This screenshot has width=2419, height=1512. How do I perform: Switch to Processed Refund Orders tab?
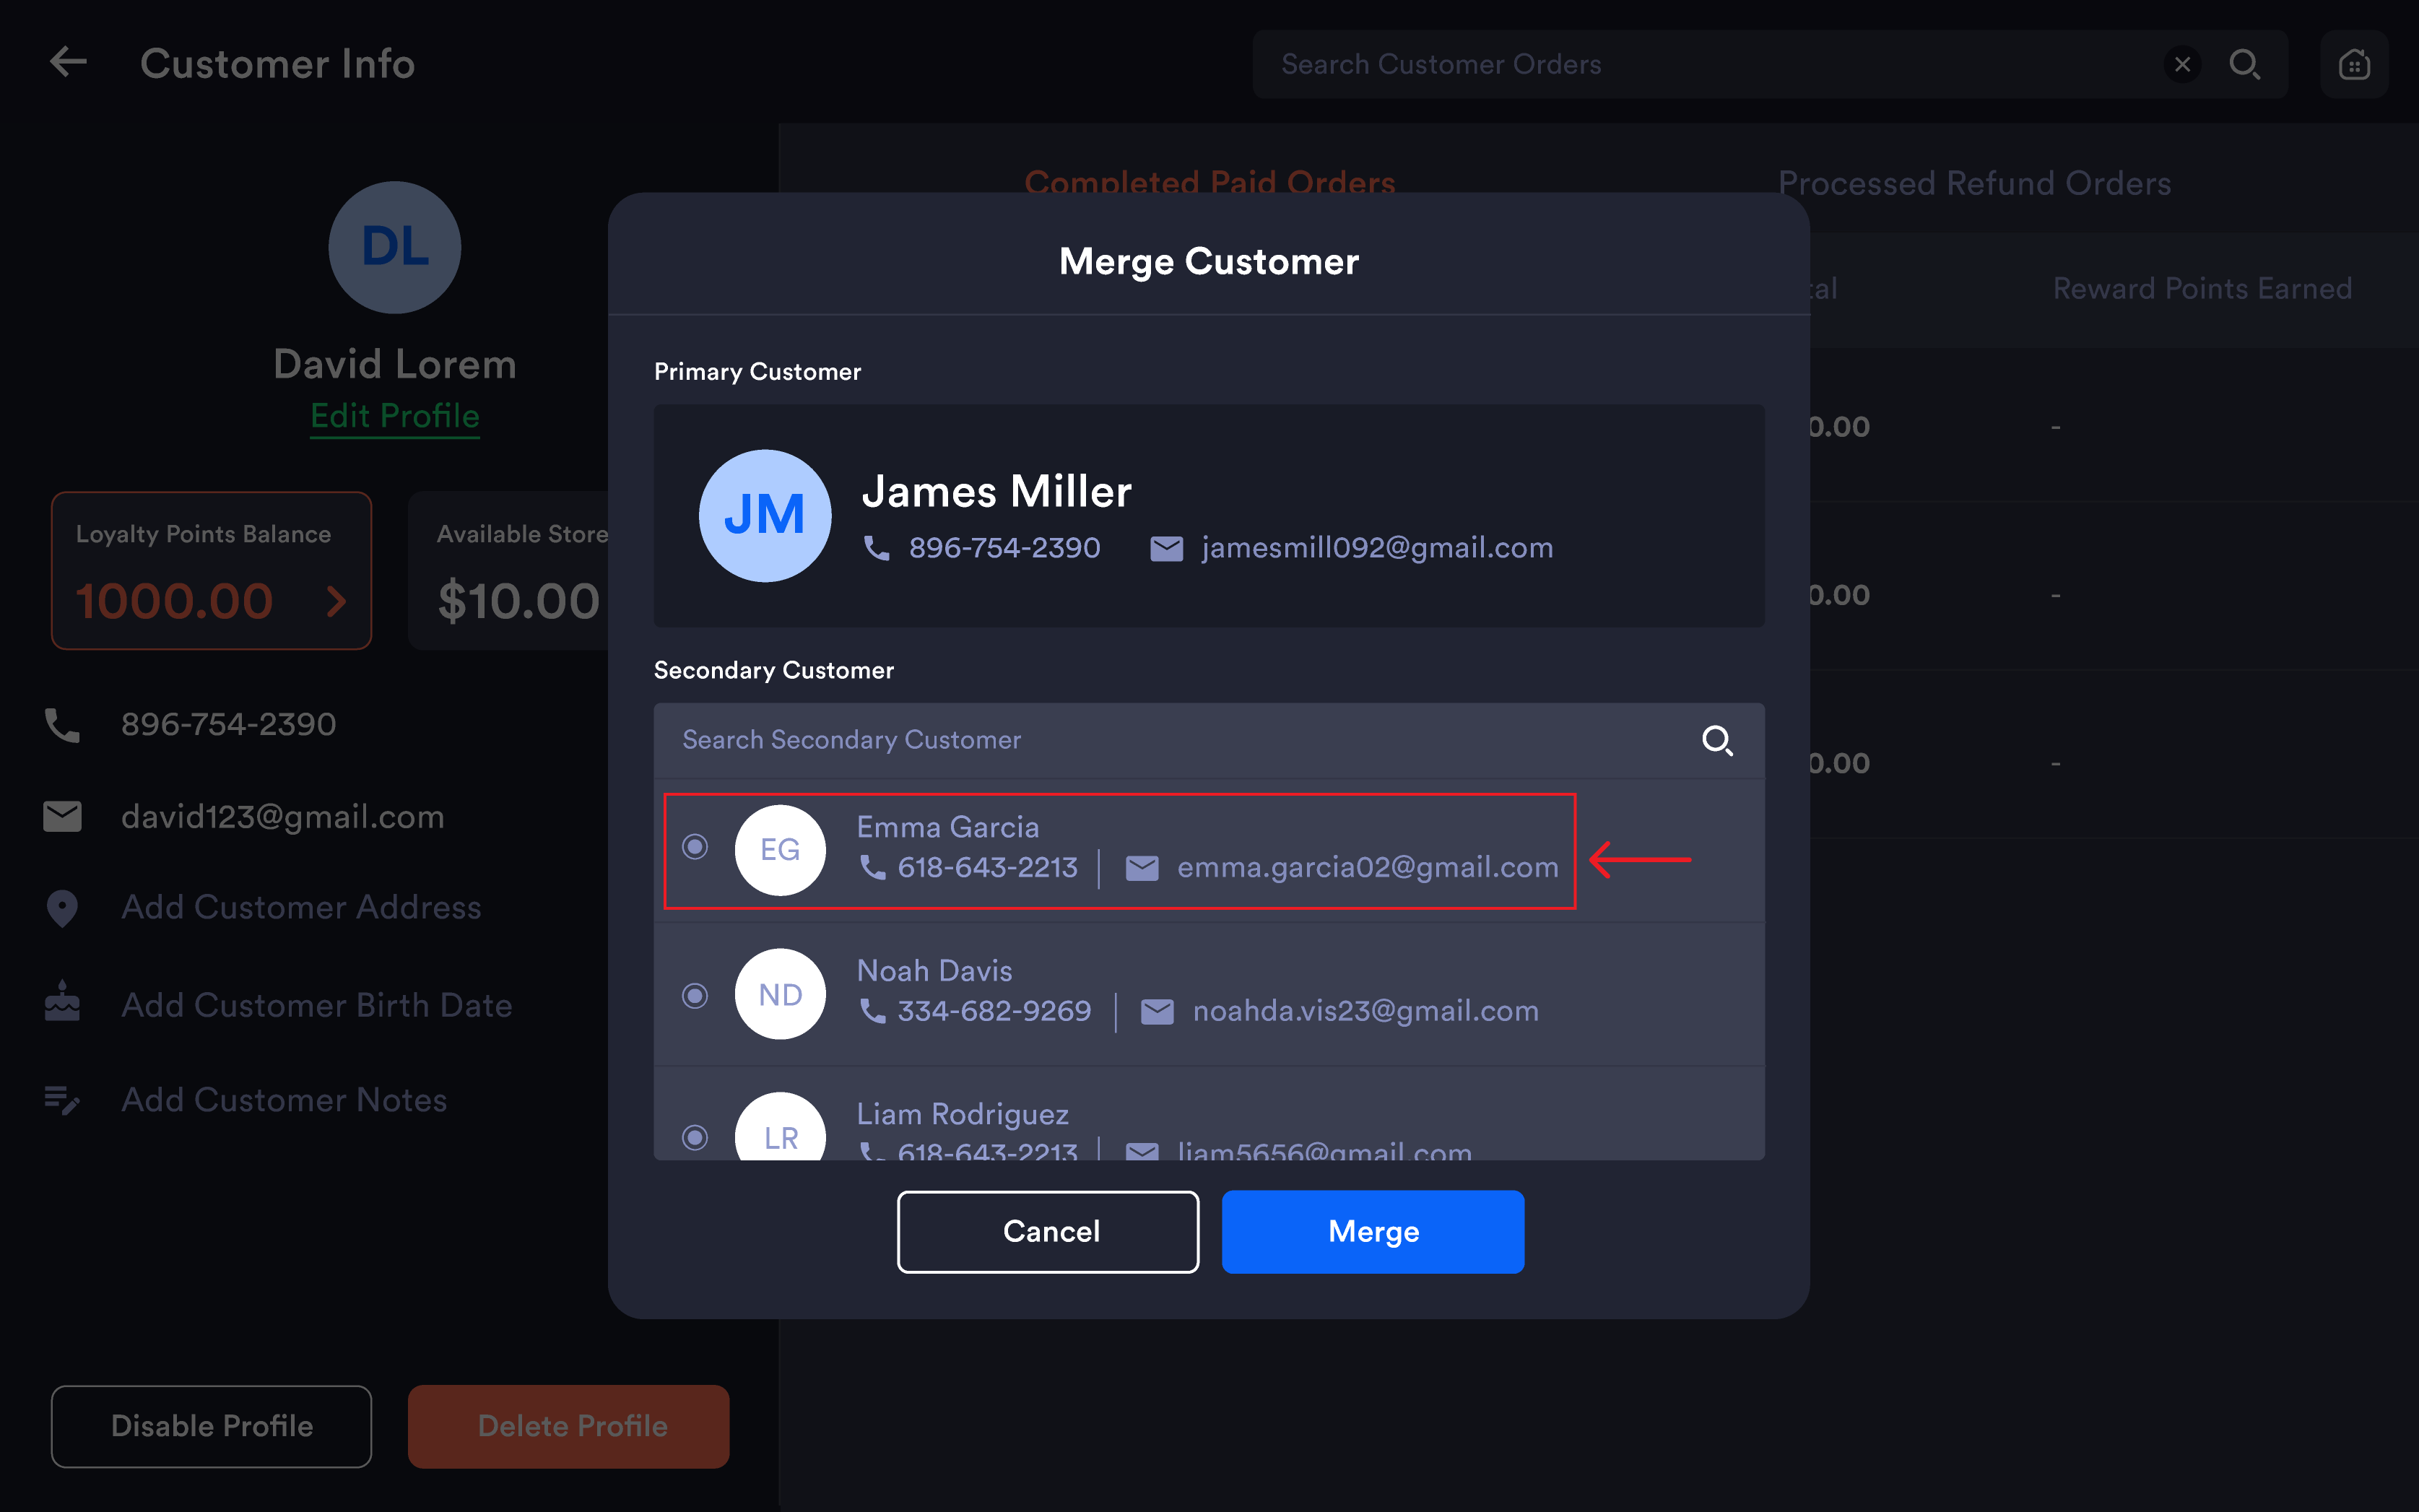1974,183
